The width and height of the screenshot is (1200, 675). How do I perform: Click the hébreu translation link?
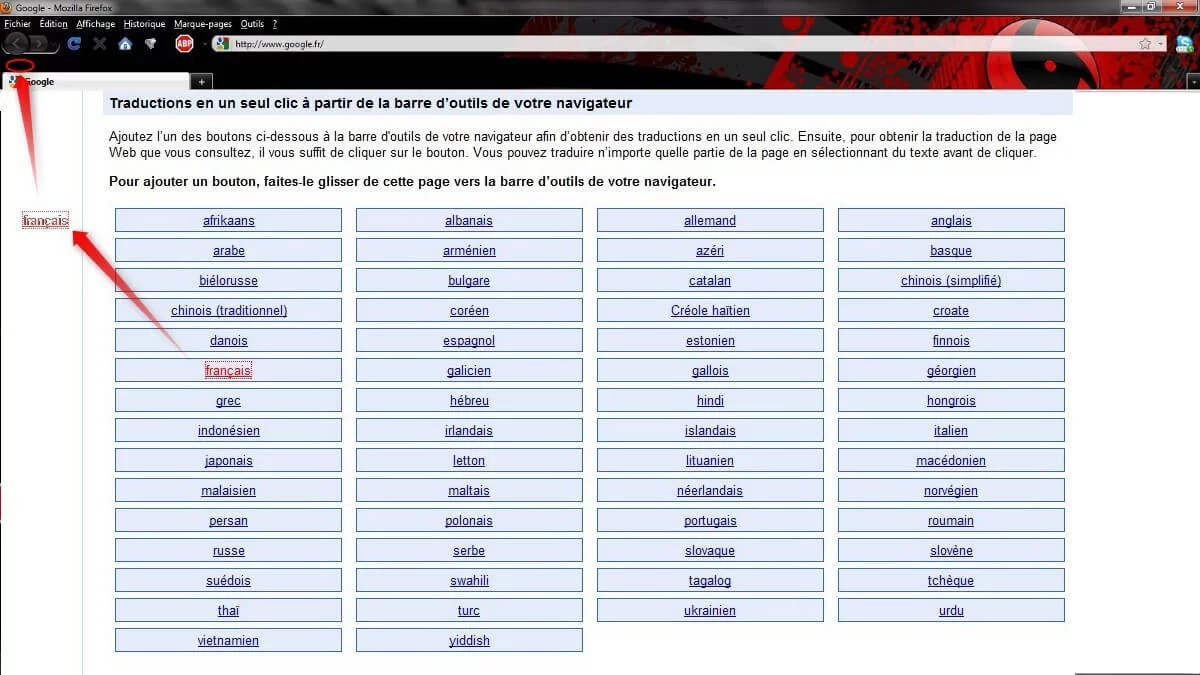[469, 401]
